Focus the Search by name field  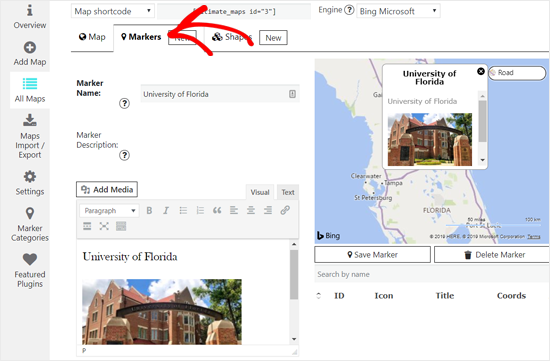click(432, 274)
